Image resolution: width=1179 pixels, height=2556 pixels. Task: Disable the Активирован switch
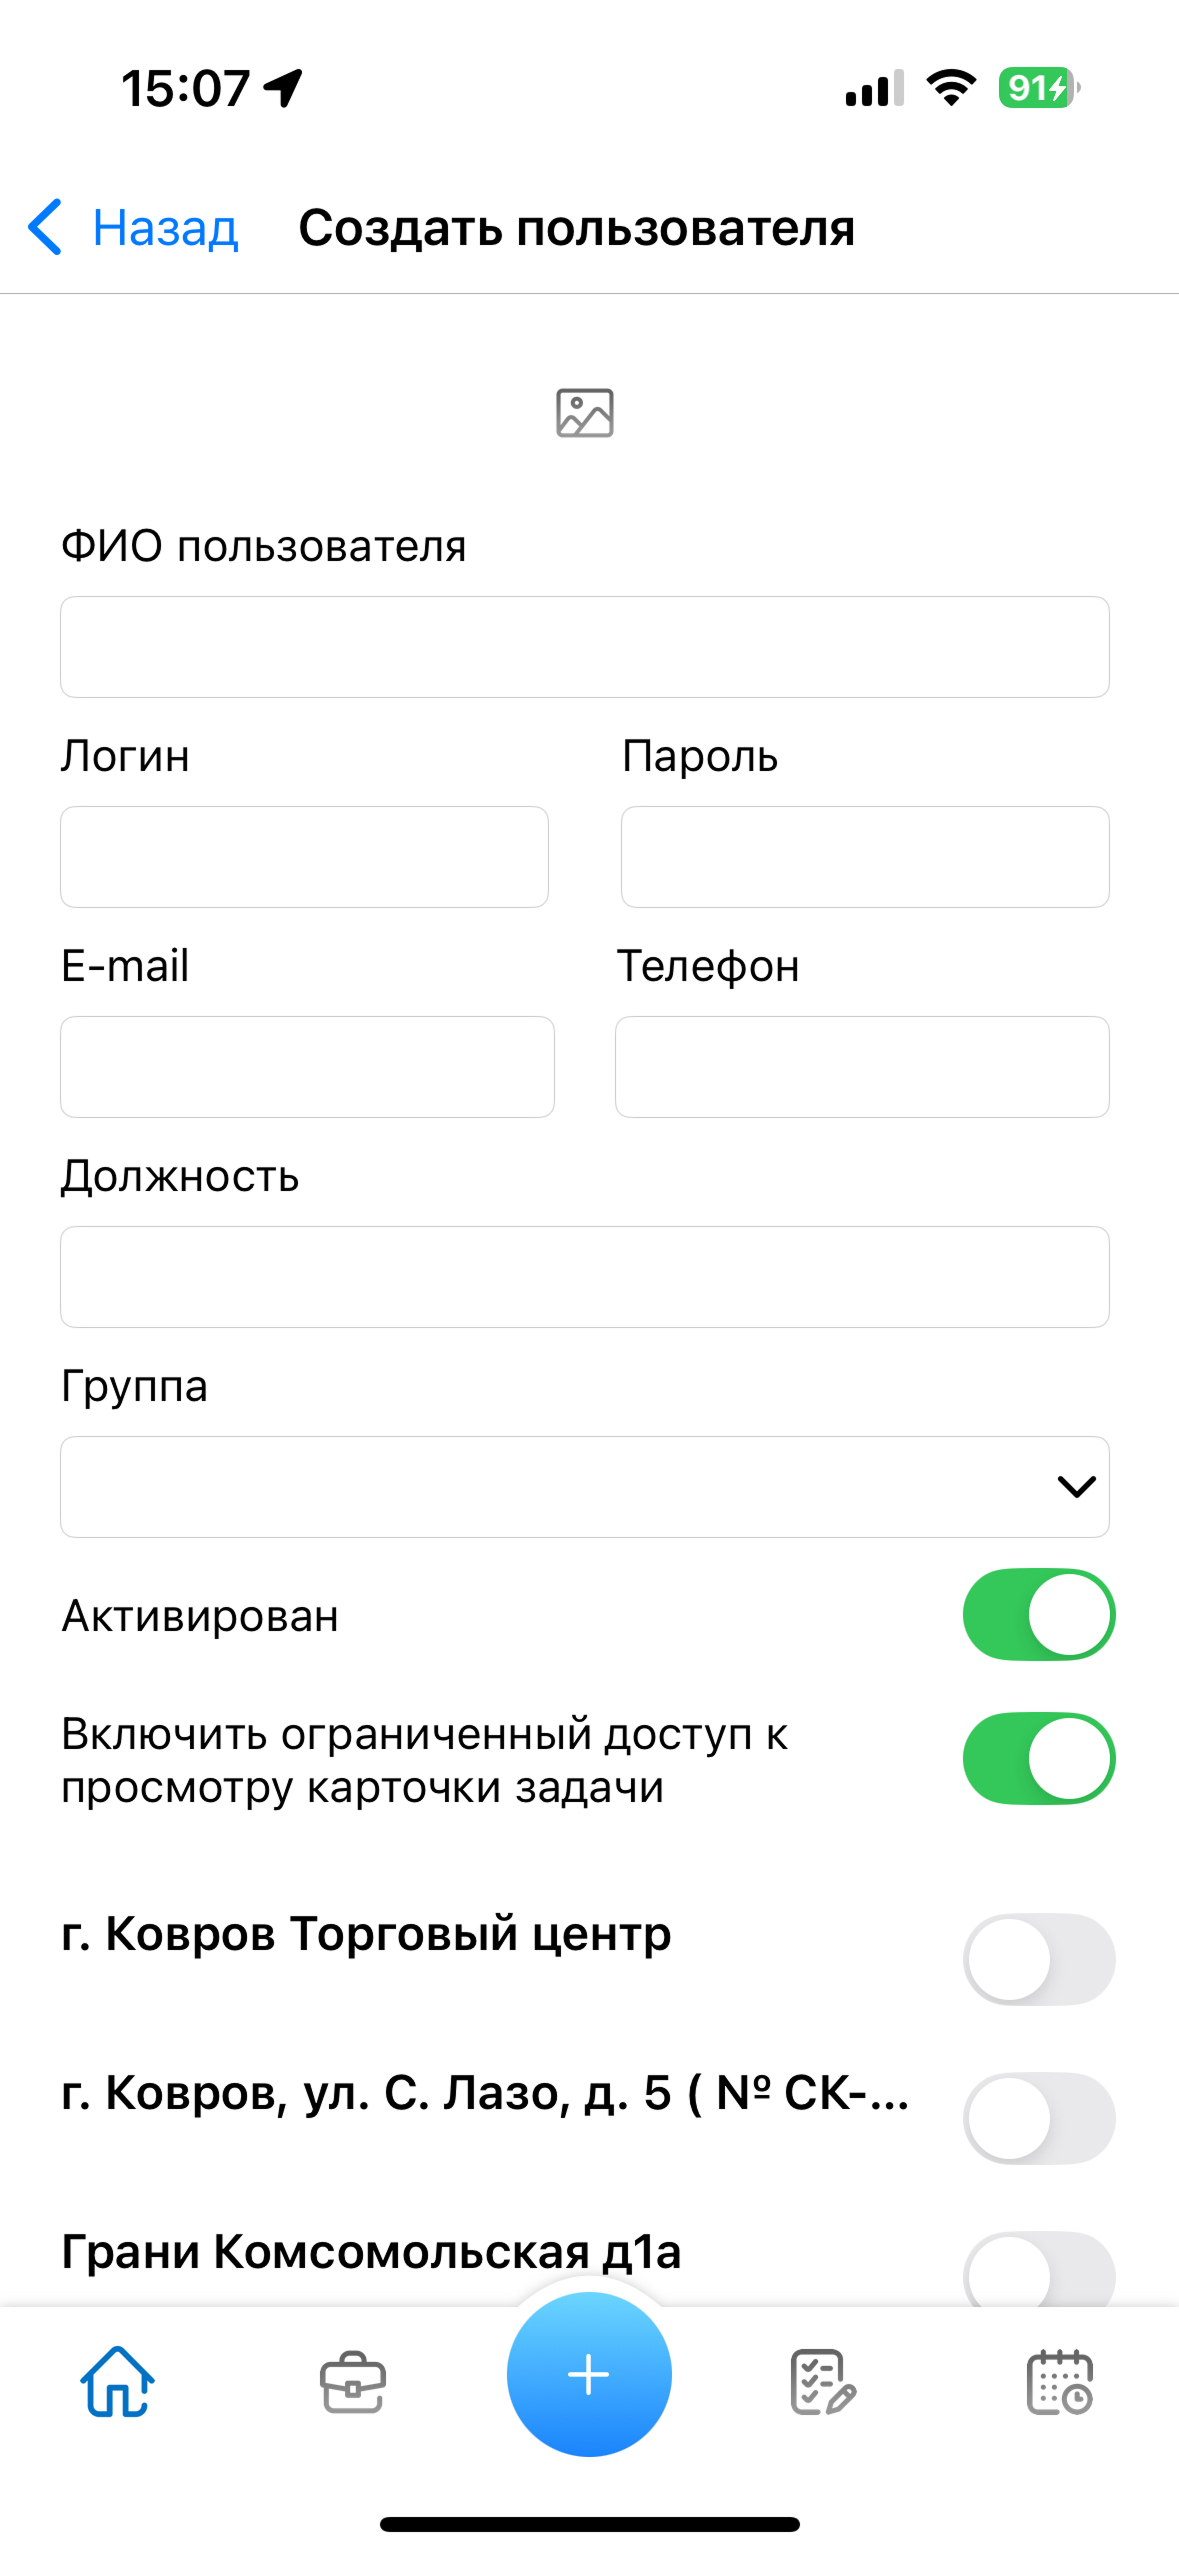[1039, 1614]
